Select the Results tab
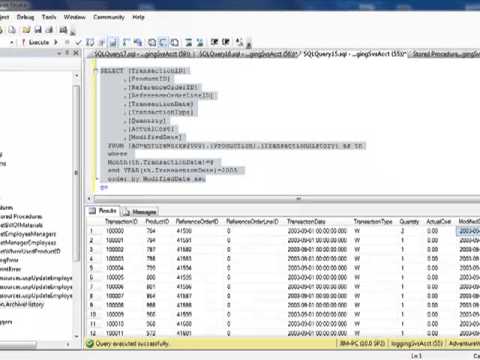The image size is (480, 360). pos(103,211)
